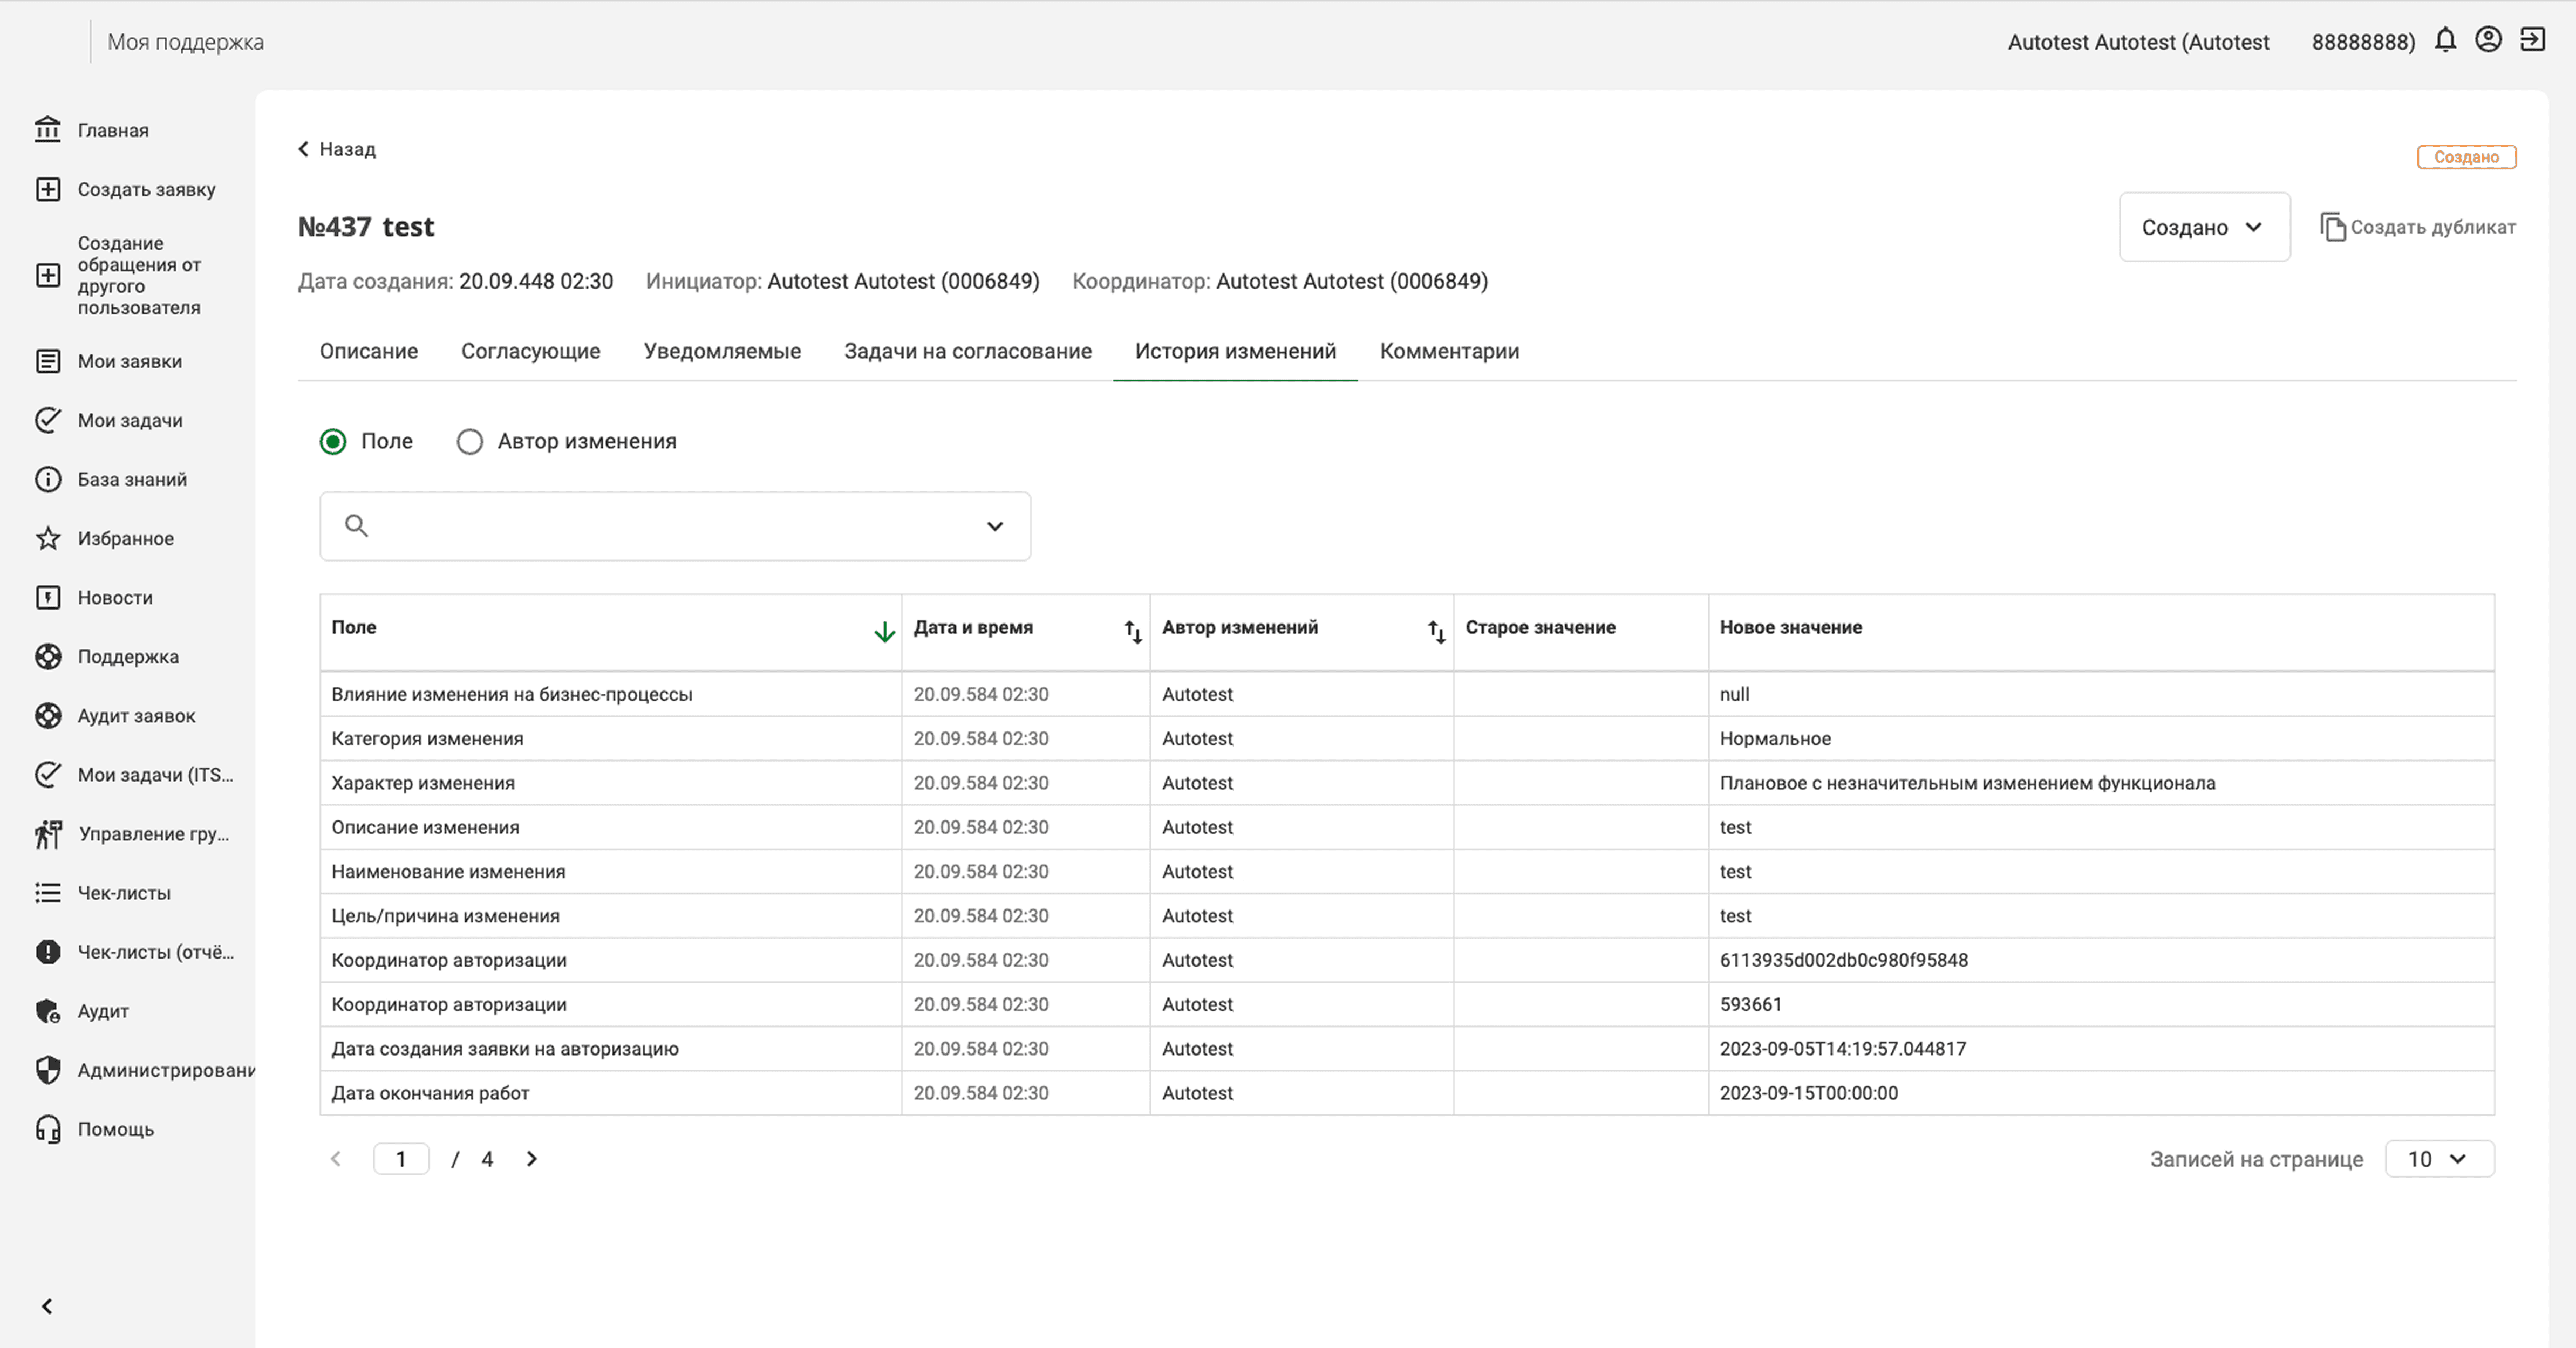The height and width of the screenshot is (1348, 2576).
Task: Go to next page of the history table
Action: (x=531, y=1158)
